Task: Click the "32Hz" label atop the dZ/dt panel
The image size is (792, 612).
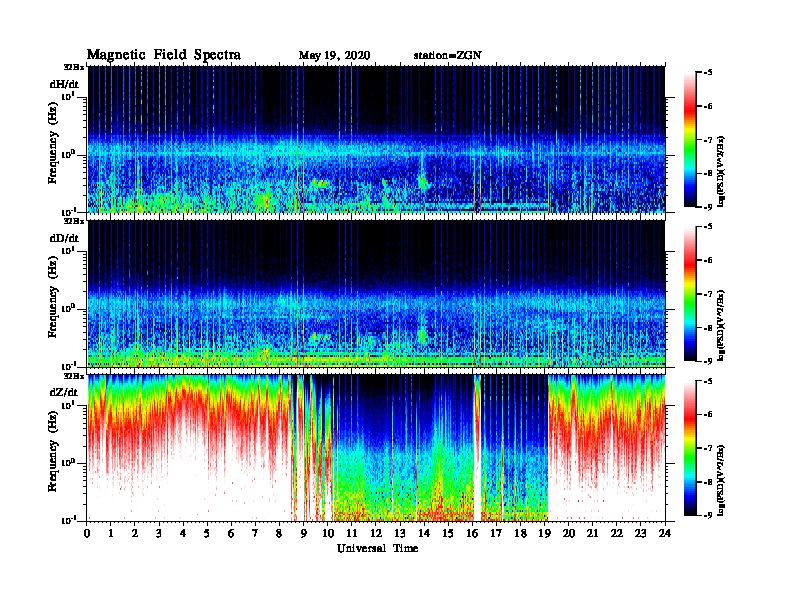Action: click(74, 376)
